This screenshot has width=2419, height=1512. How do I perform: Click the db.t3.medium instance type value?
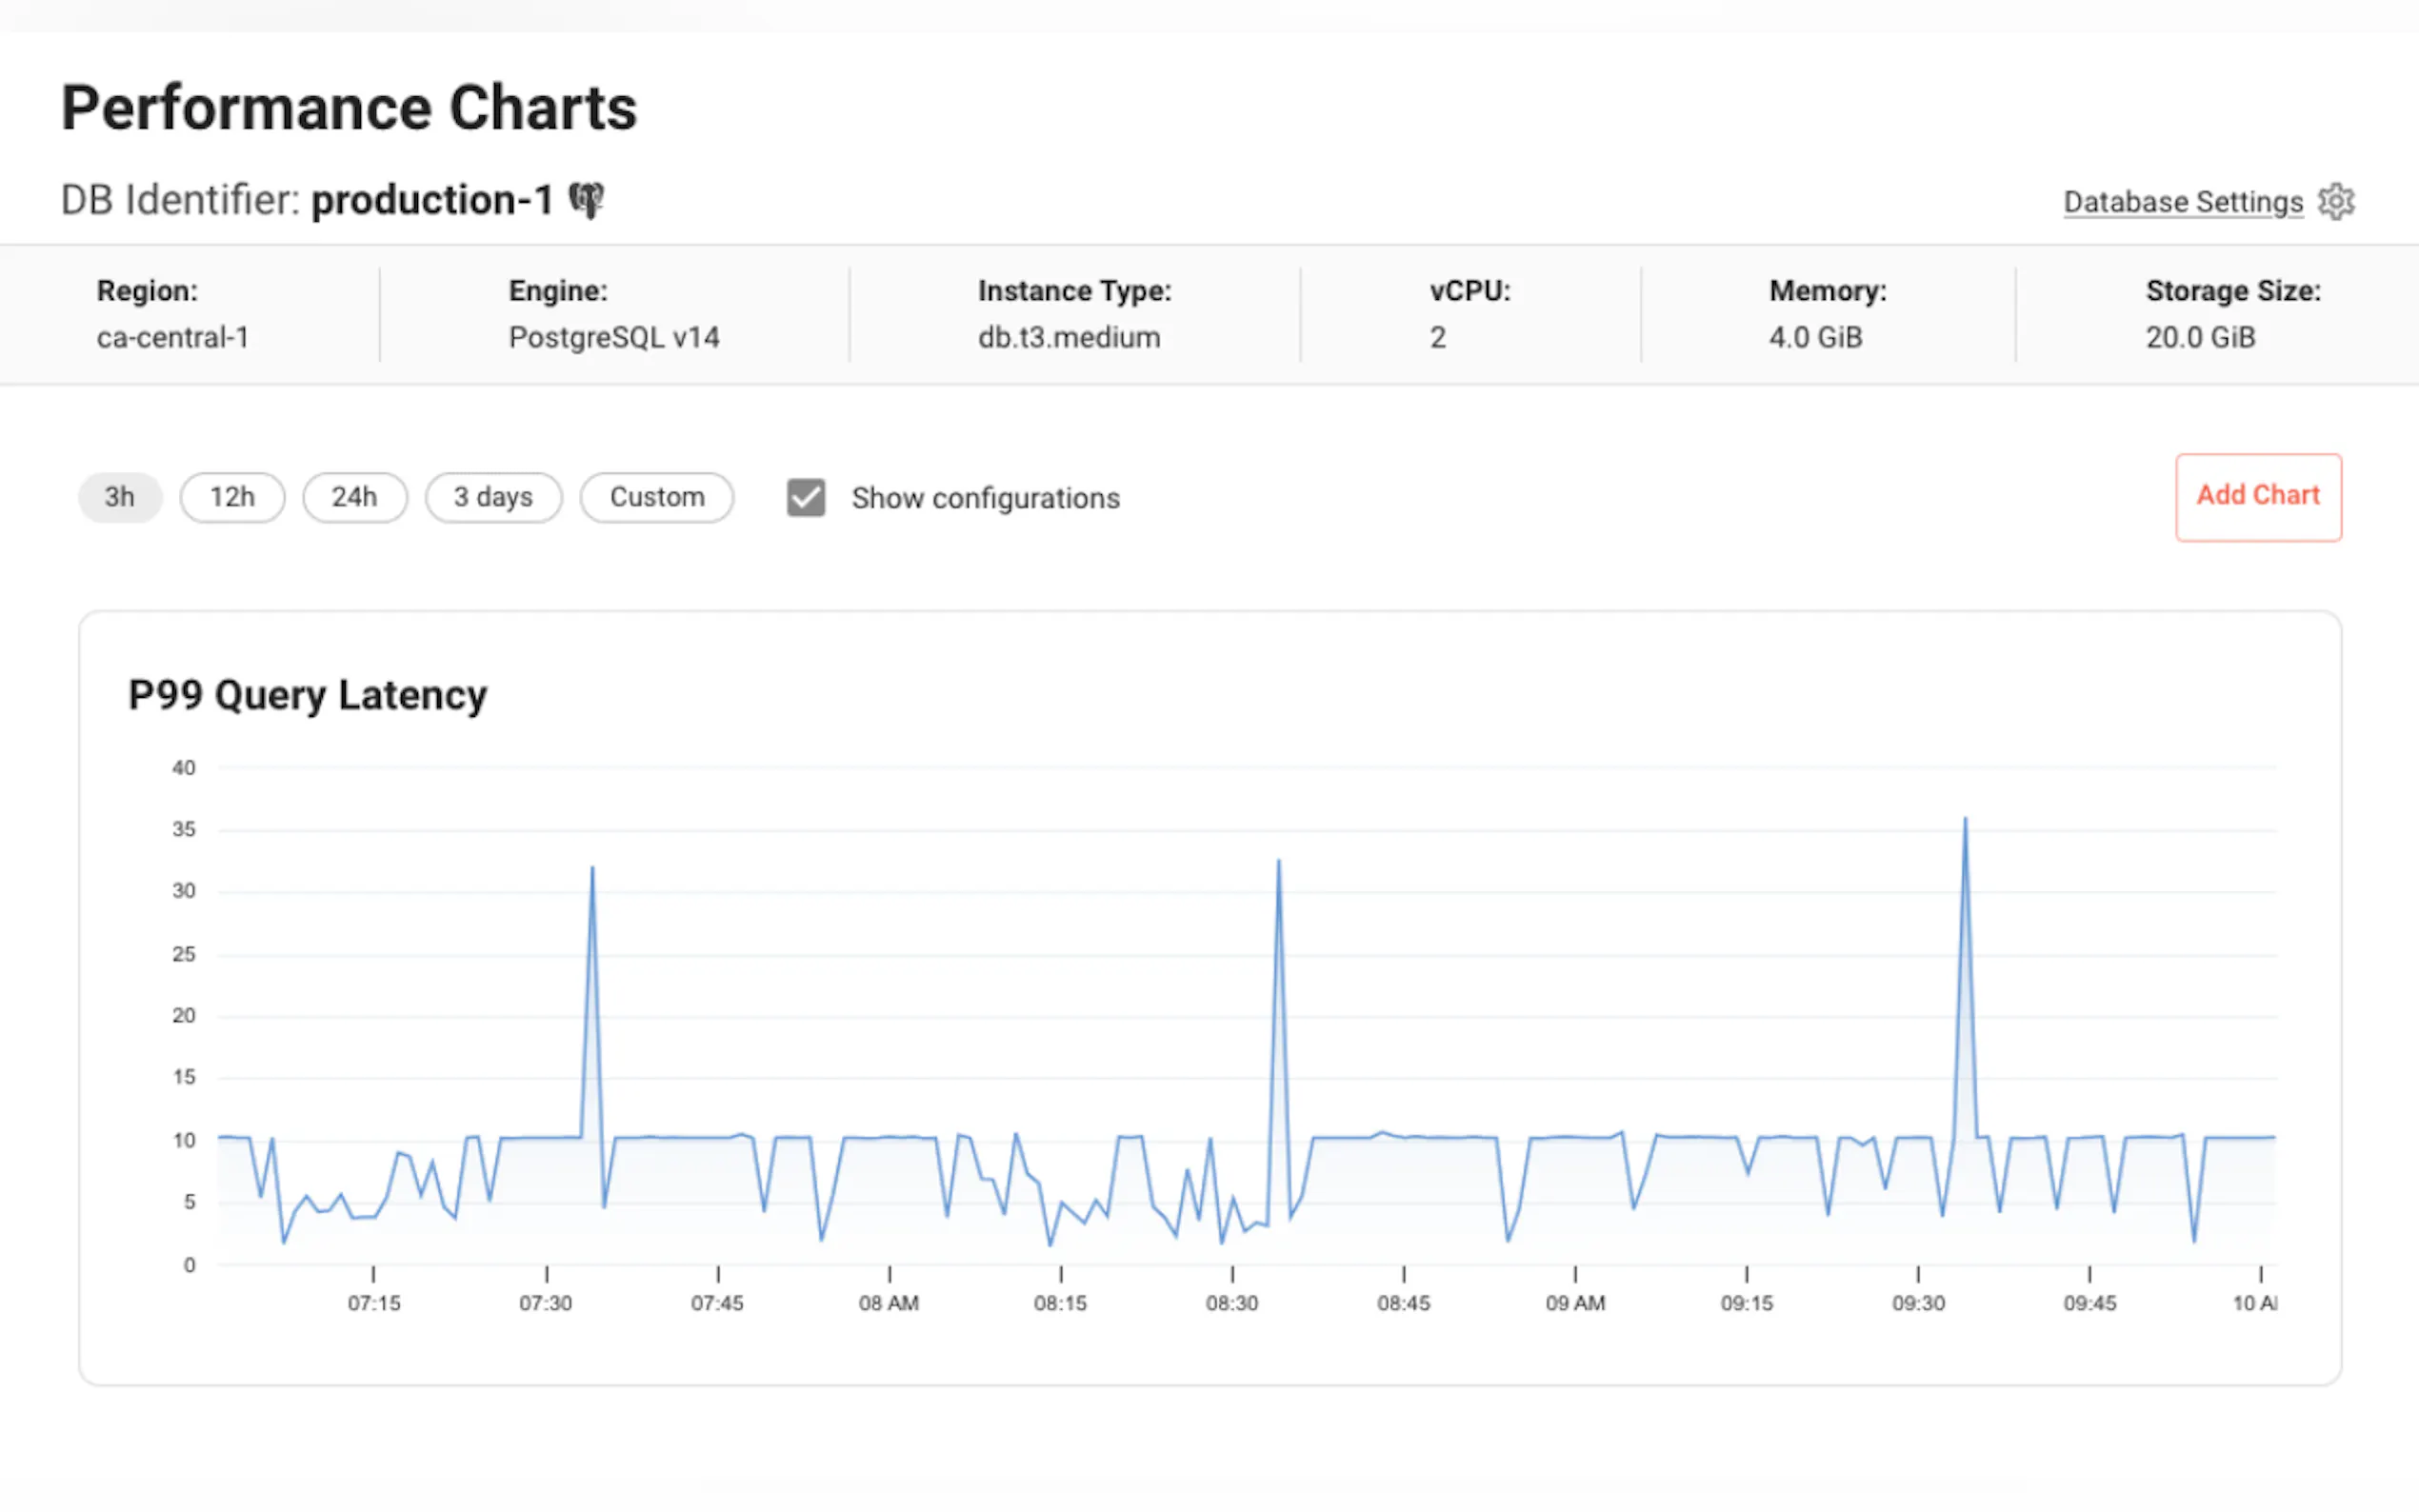(x=1069, y=337)
